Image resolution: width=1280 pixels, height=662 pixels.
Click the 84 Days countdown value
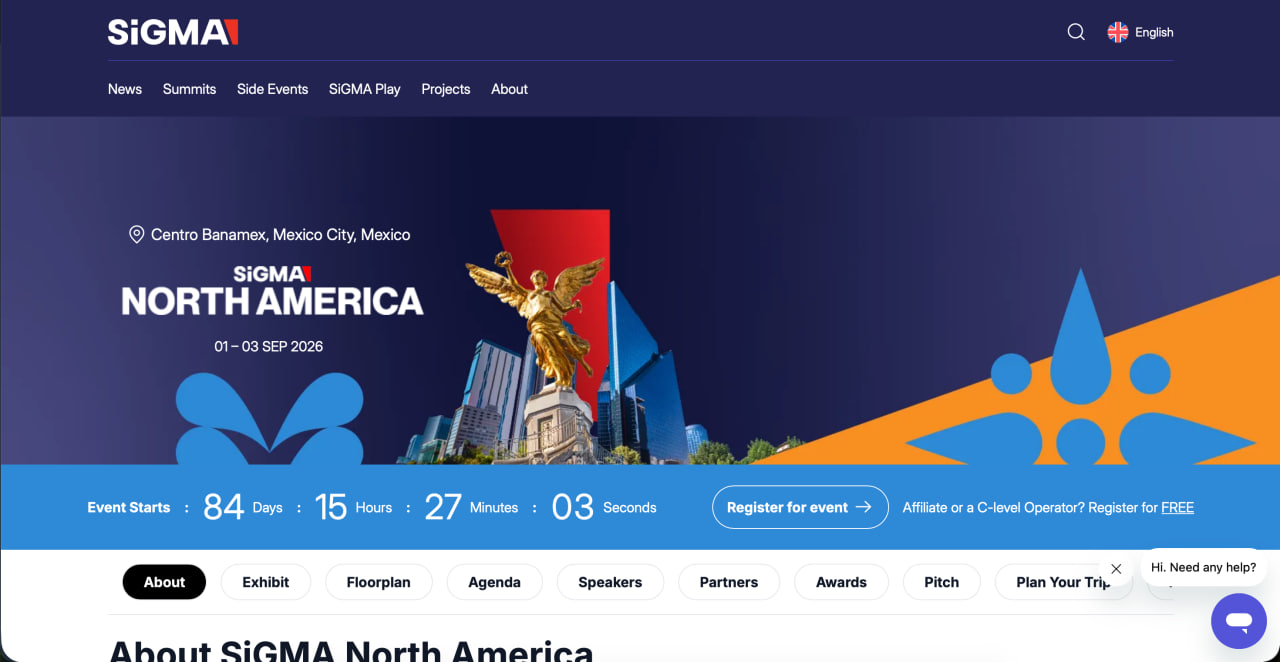[x=243, y=507]
